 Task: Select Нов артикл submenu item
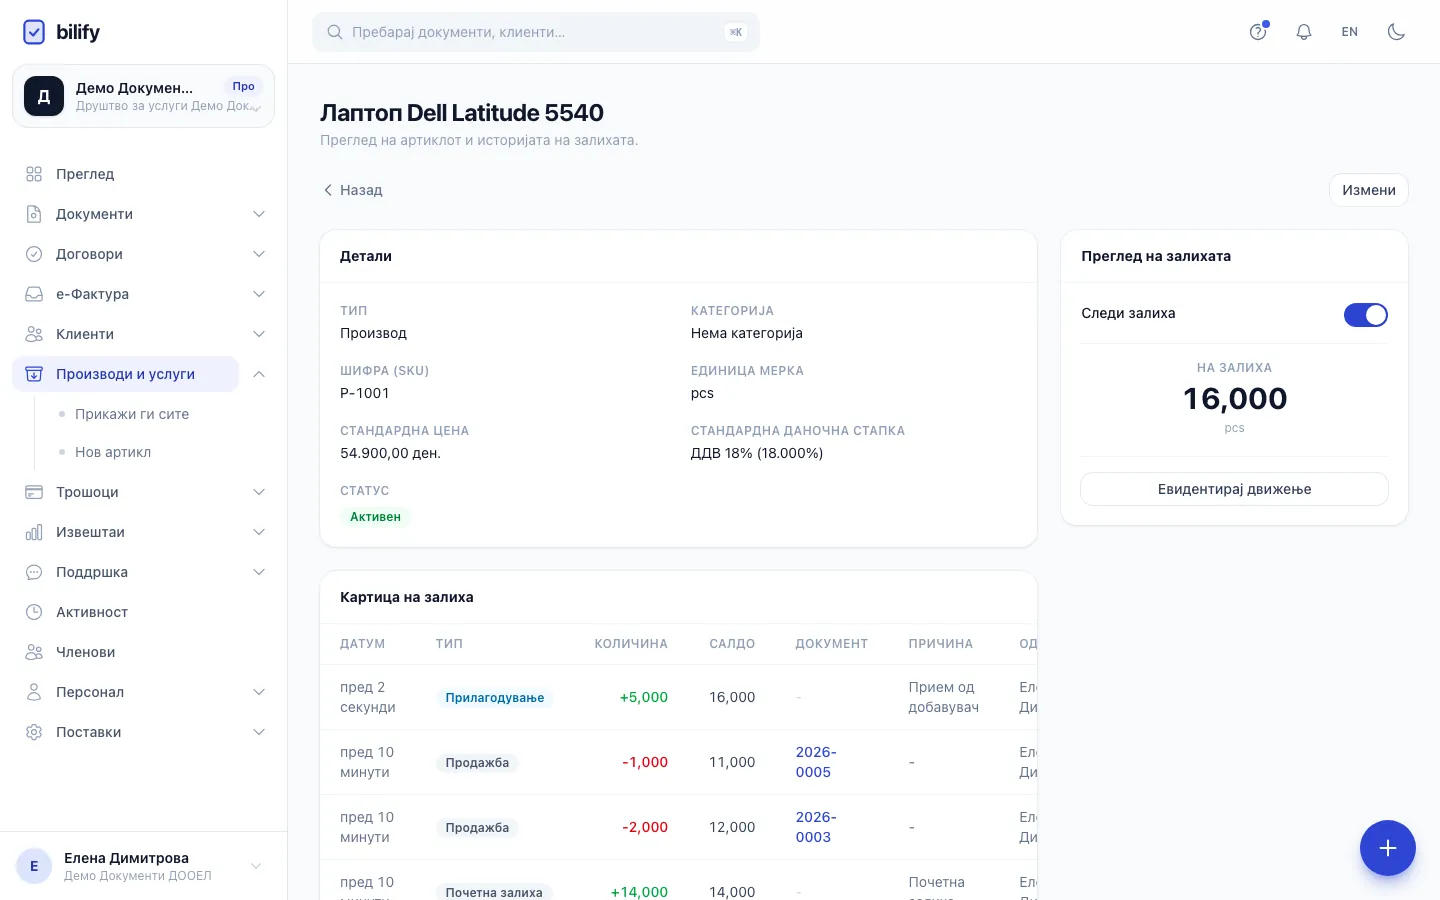[x=113, y=452]
